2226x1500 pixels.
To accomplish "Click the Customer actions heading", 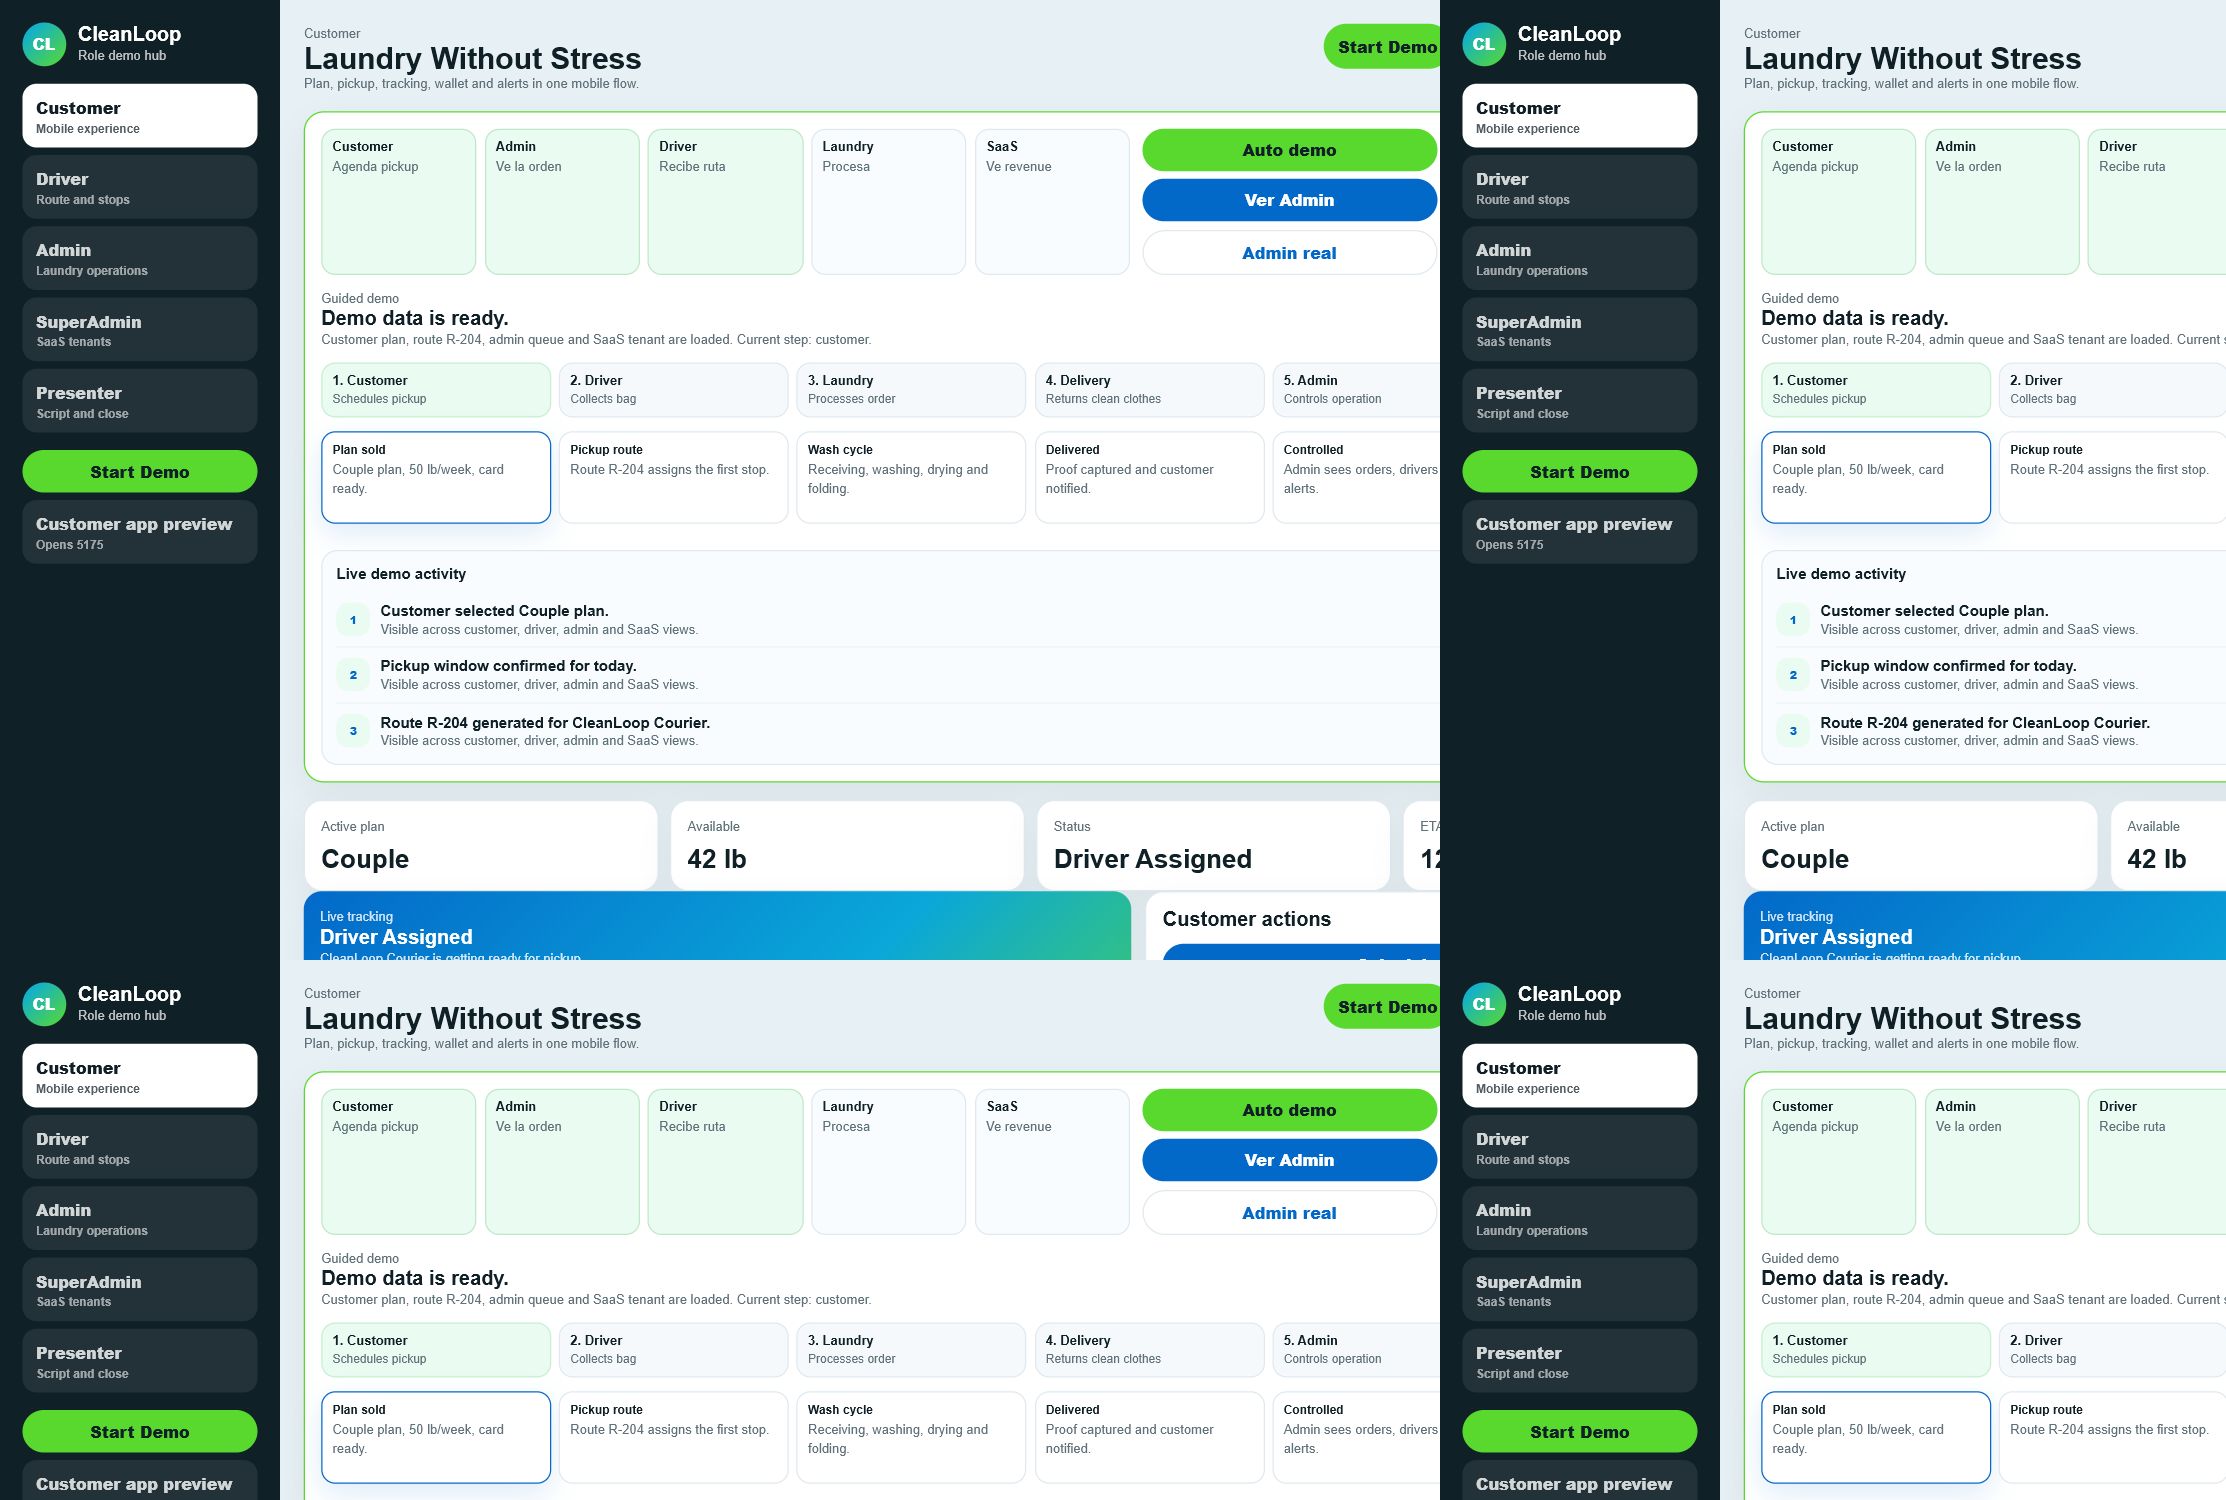I will pyautogui.click(x=1246, y=919).
